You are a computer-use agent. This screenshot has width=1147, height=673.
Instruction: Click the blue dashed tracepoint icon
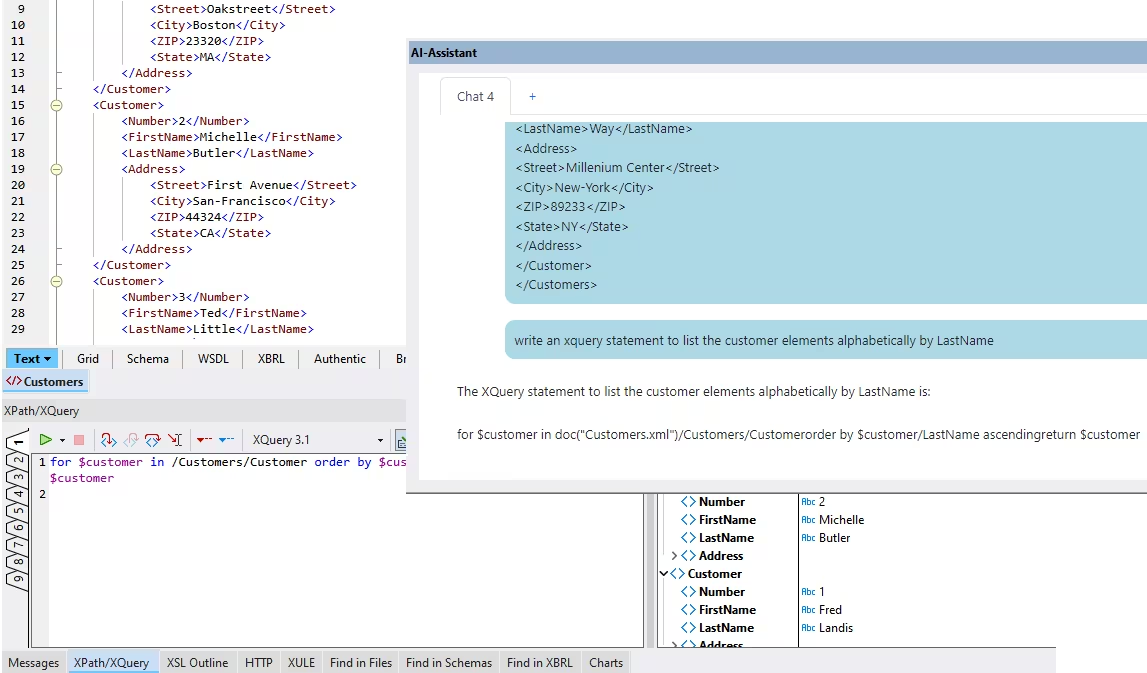click(x=226, y=440)
